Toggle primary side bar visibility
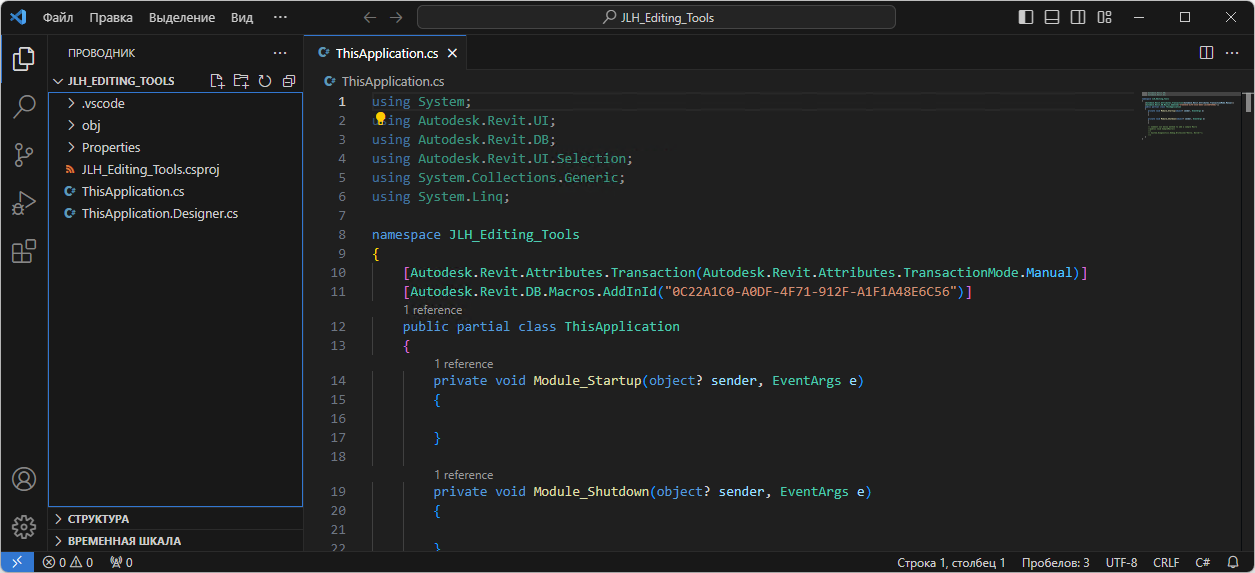Screen dimensions: 1255x573 tap(1026, 17)
